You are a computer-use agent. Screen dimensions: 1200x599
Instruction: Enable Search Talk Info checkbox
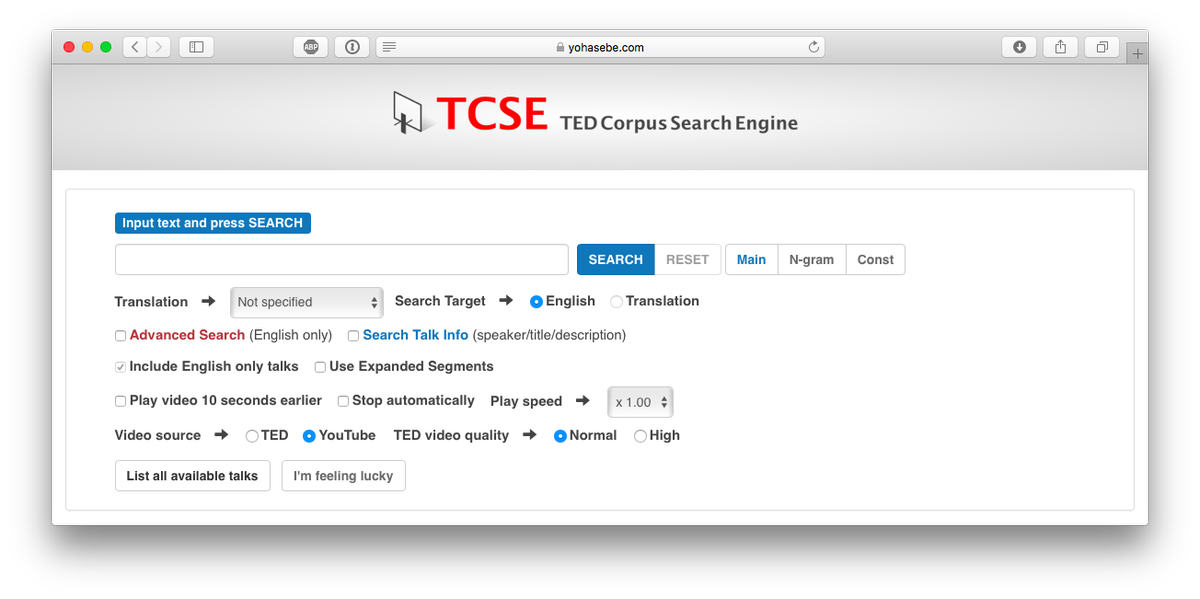tap(353, 336)
